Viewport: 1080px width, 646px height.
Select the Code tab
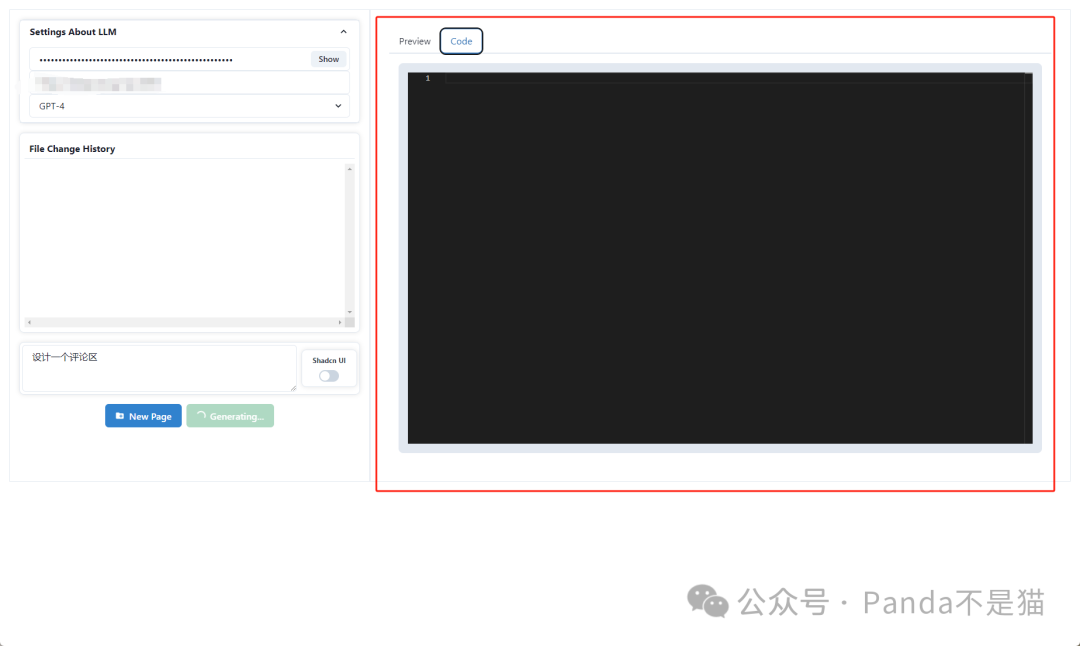point(461,41)
